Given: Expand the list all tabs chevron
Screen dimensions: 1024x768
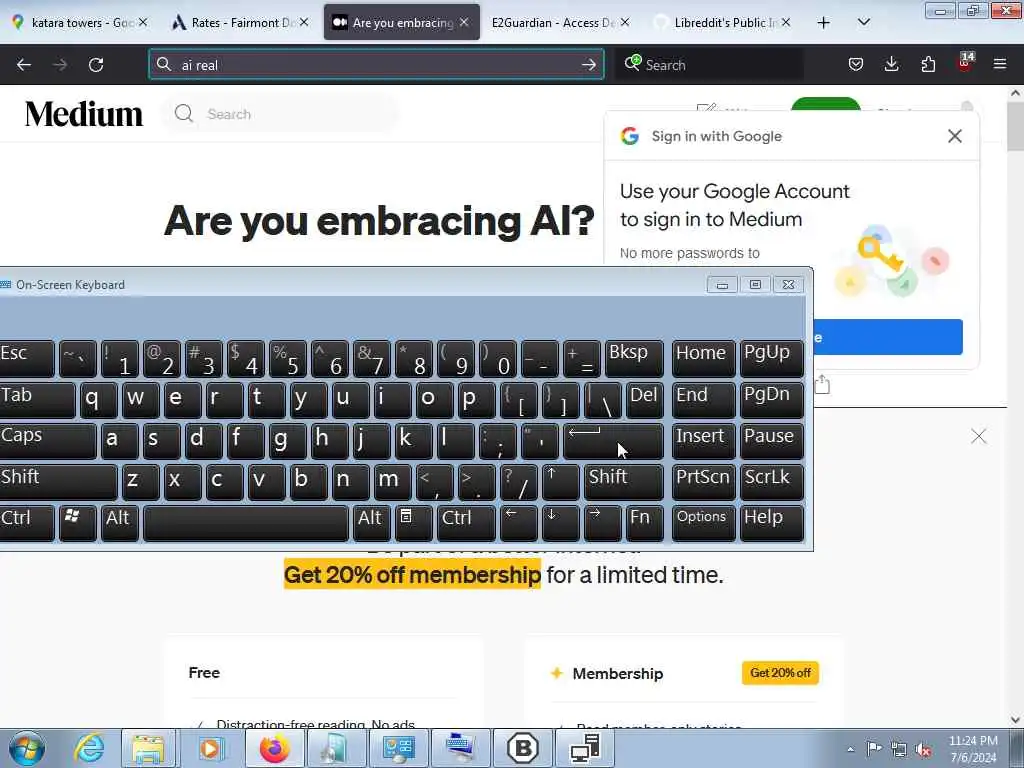Looking at the screenshot, I should (863, 22).
